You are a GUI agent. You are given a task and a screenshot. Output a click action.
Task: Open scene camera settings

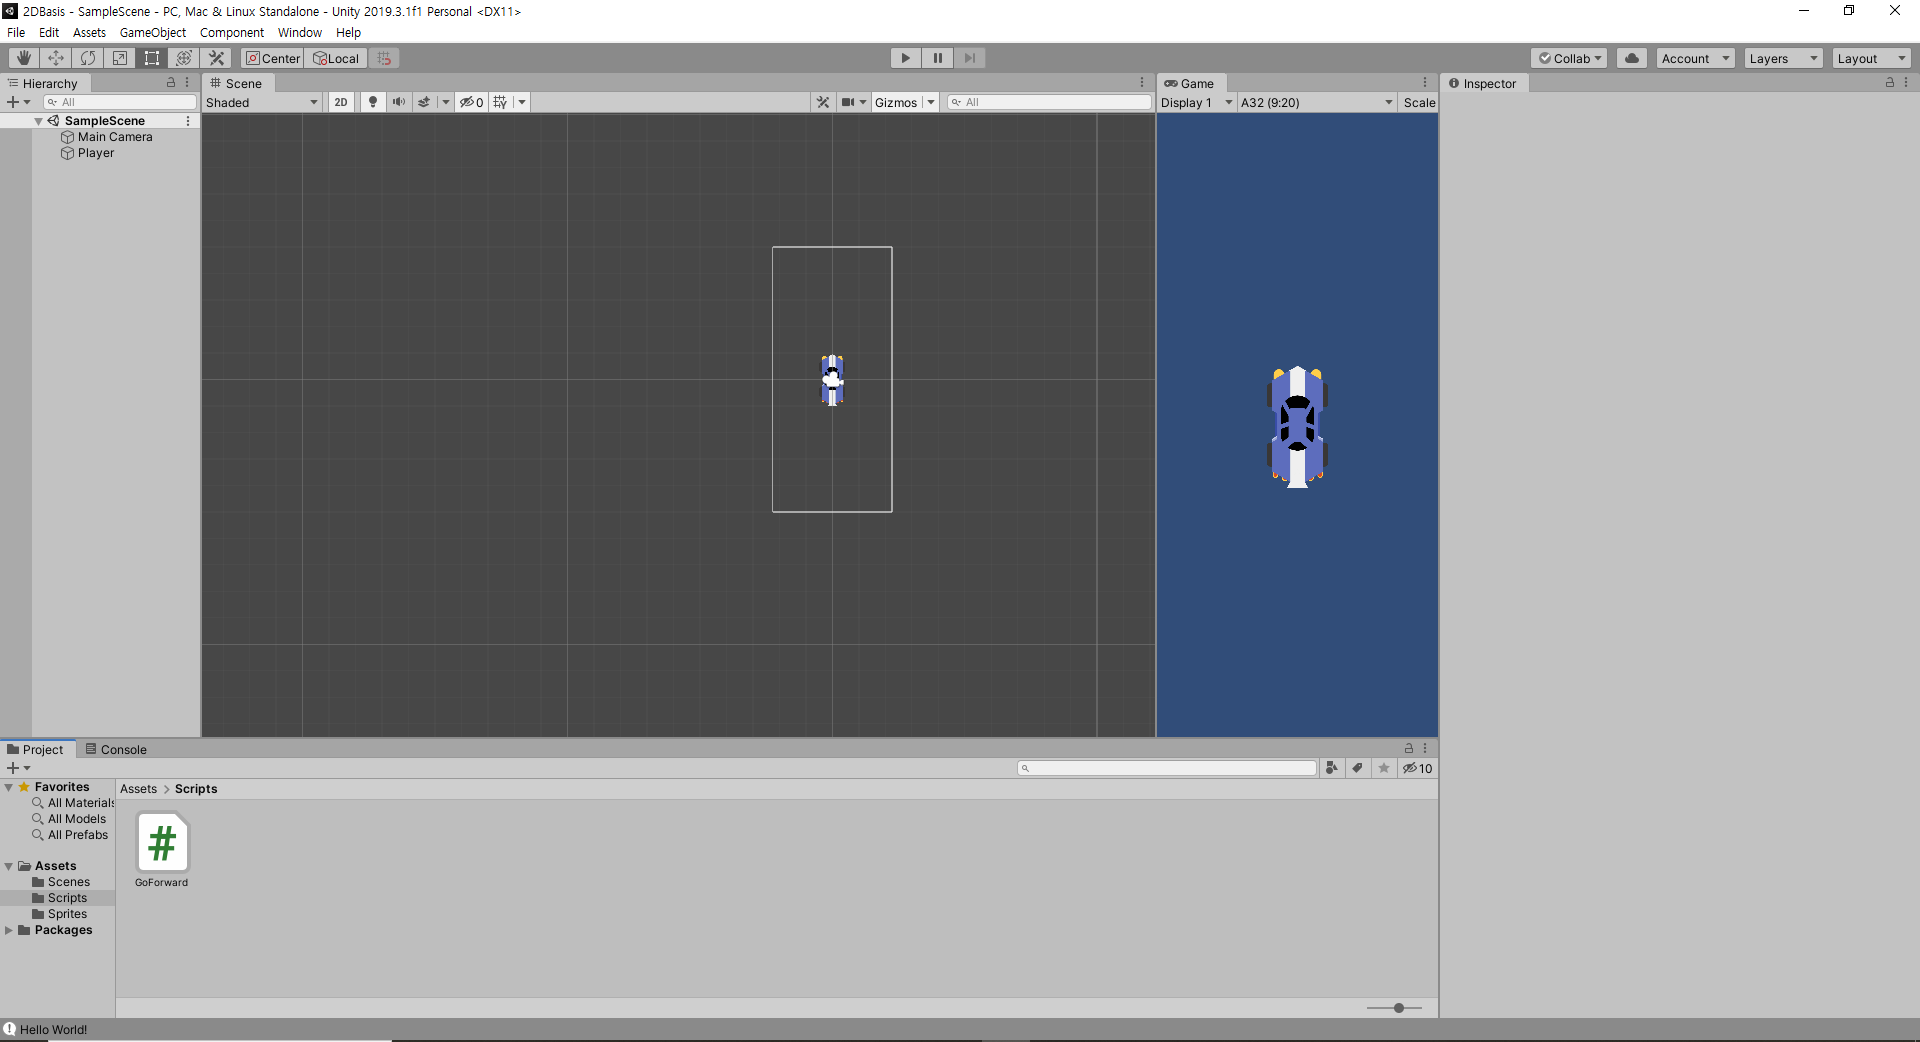853,102
